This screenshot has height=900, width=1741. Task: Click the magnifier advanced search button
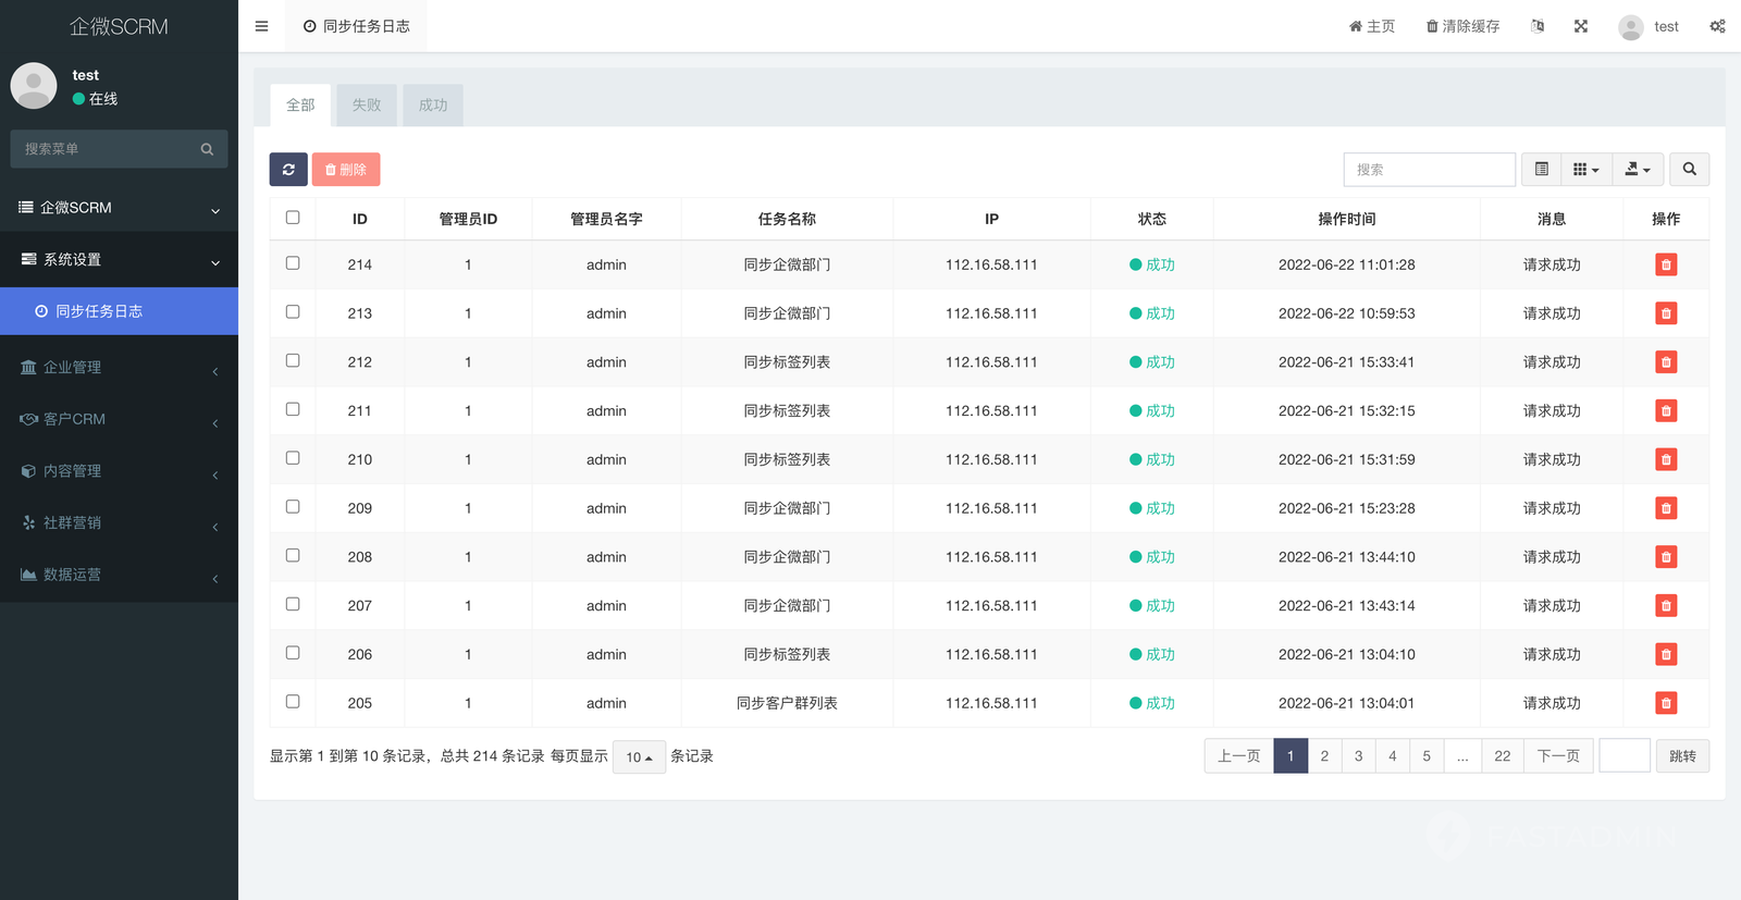[1689, 169]
